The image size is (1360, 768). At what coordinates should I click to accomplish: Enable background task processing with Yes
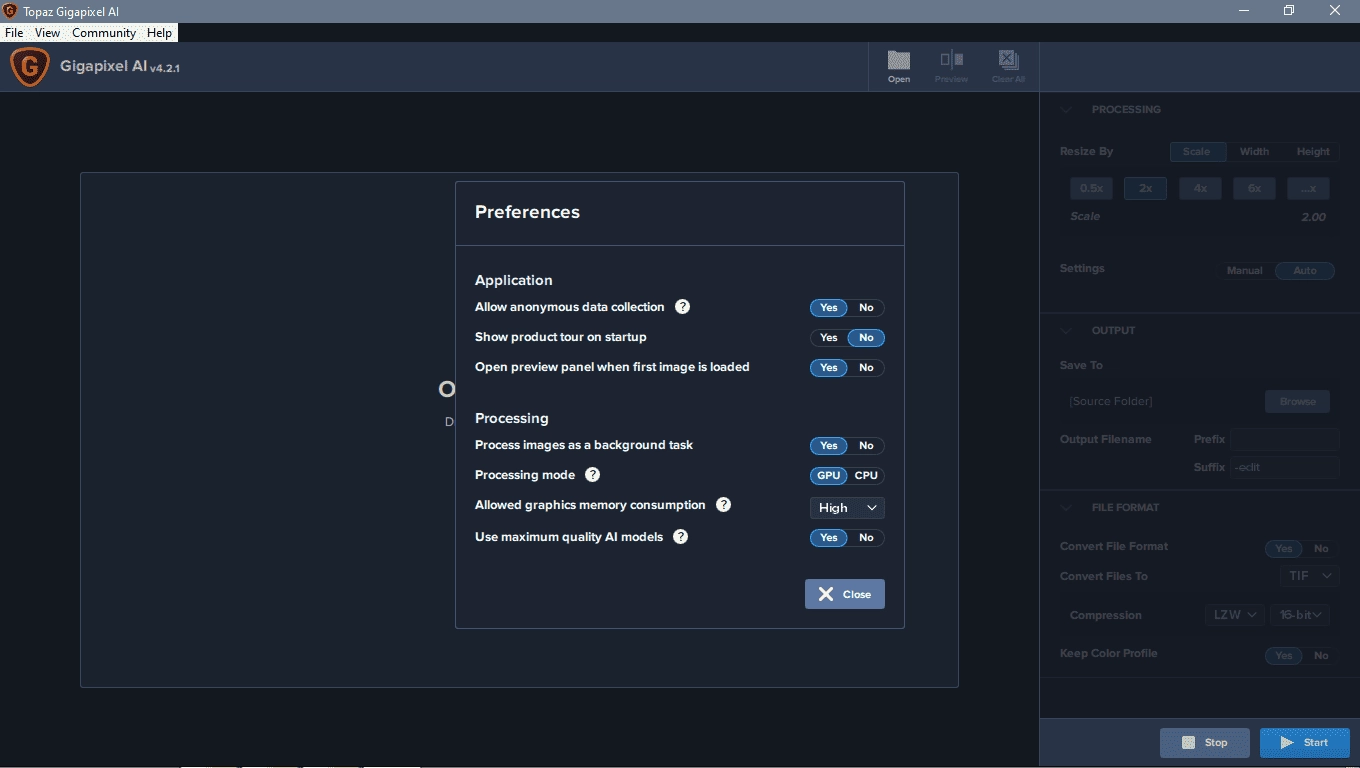(828, 446)
